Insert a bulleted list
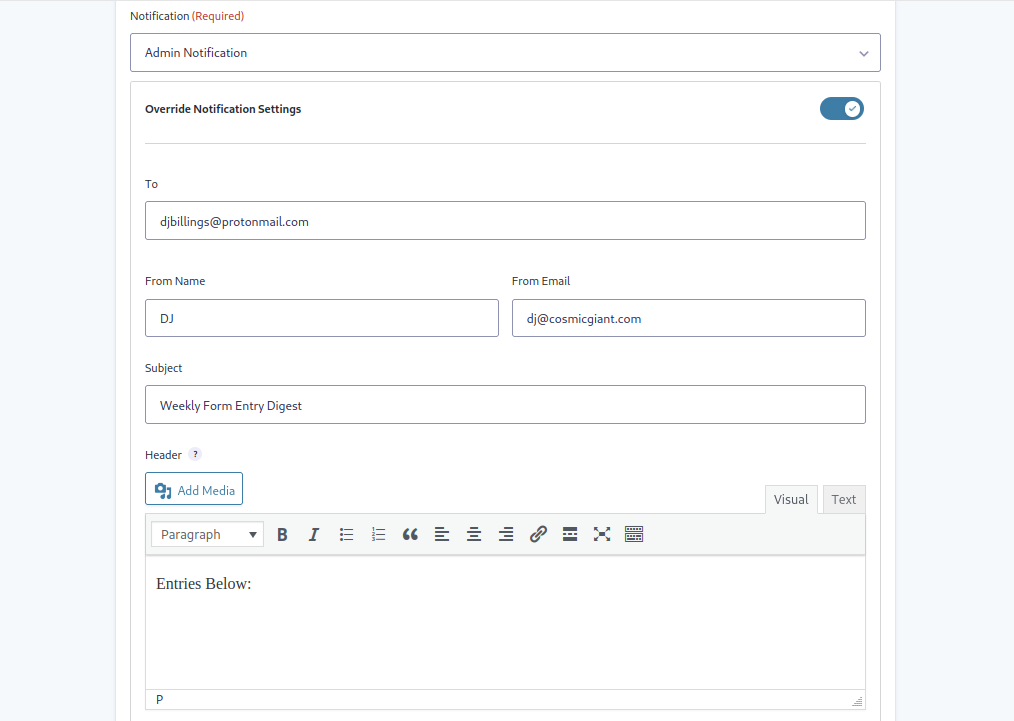Screen dimensions: 1014x721 tap(346, 533)
